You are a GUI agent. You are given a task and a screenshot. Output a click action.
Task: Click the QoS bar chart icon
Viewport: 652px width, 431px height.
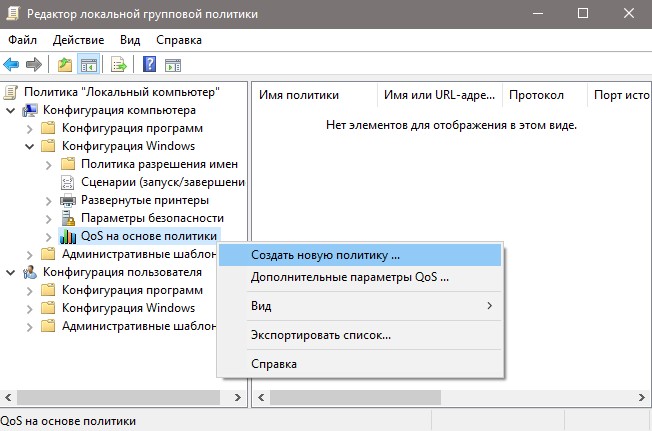coord(68,236)
